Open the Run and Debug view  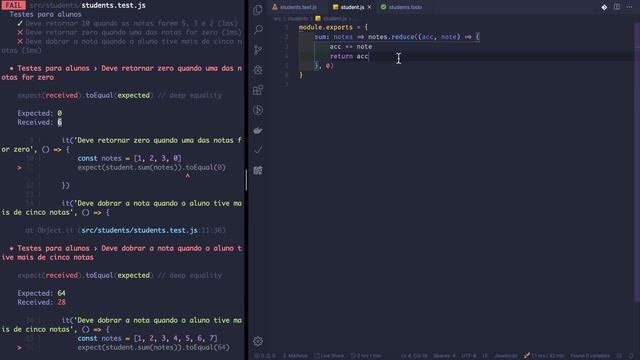(258, 70)
